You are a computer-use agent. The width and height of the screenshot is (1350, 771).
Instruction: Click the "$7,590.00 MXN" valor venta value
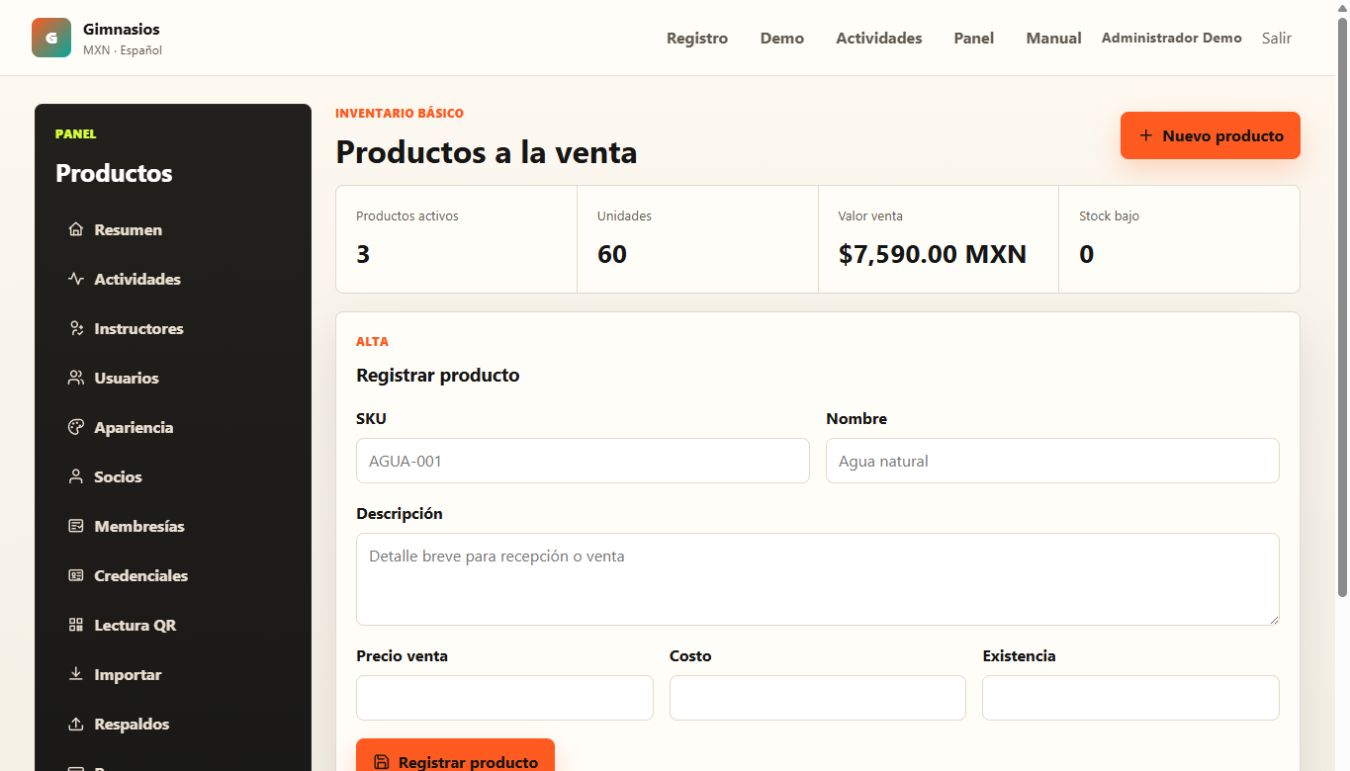[933, 254]
